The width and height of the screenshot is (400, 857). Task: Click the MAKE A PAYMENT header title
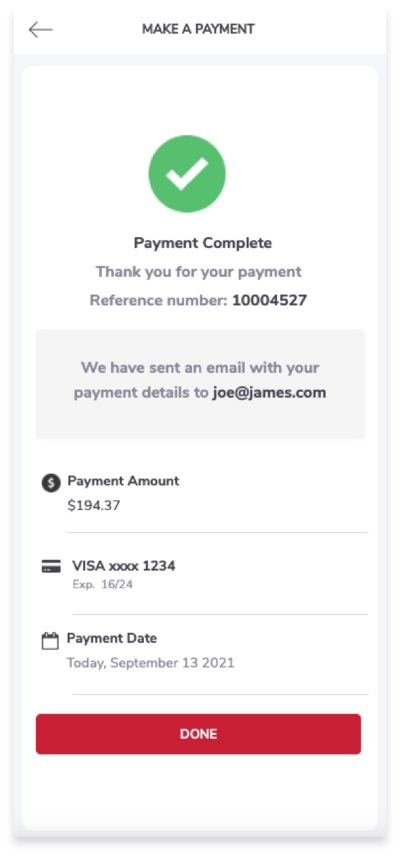[198, 29]
